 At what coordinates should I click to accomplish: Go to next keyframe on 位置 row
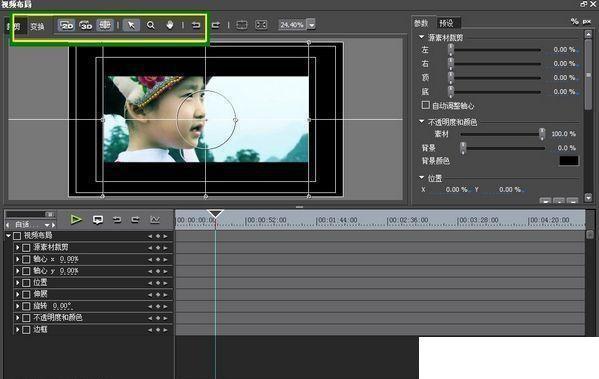[x=165, y=283]
